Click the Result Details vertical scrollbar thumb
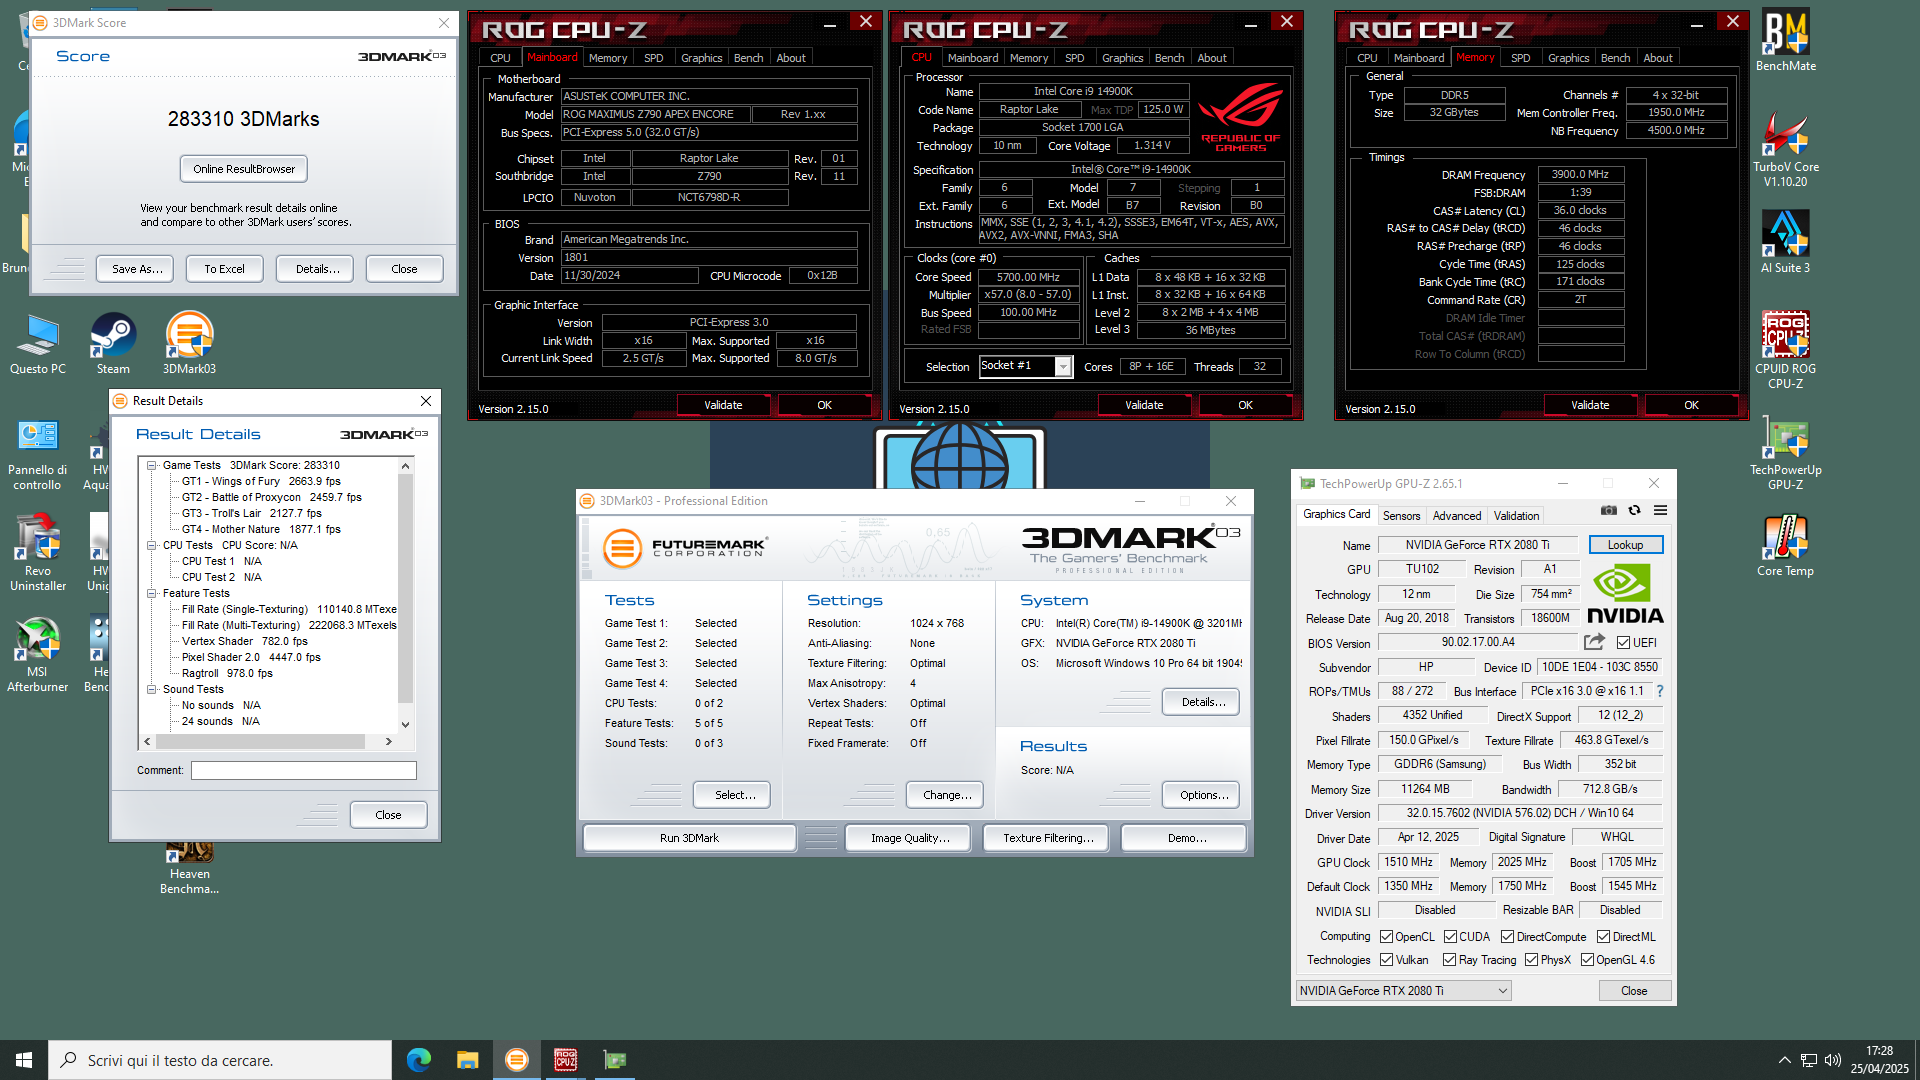The width and height of the screenshot is (1920, 1080). point(405,588)
